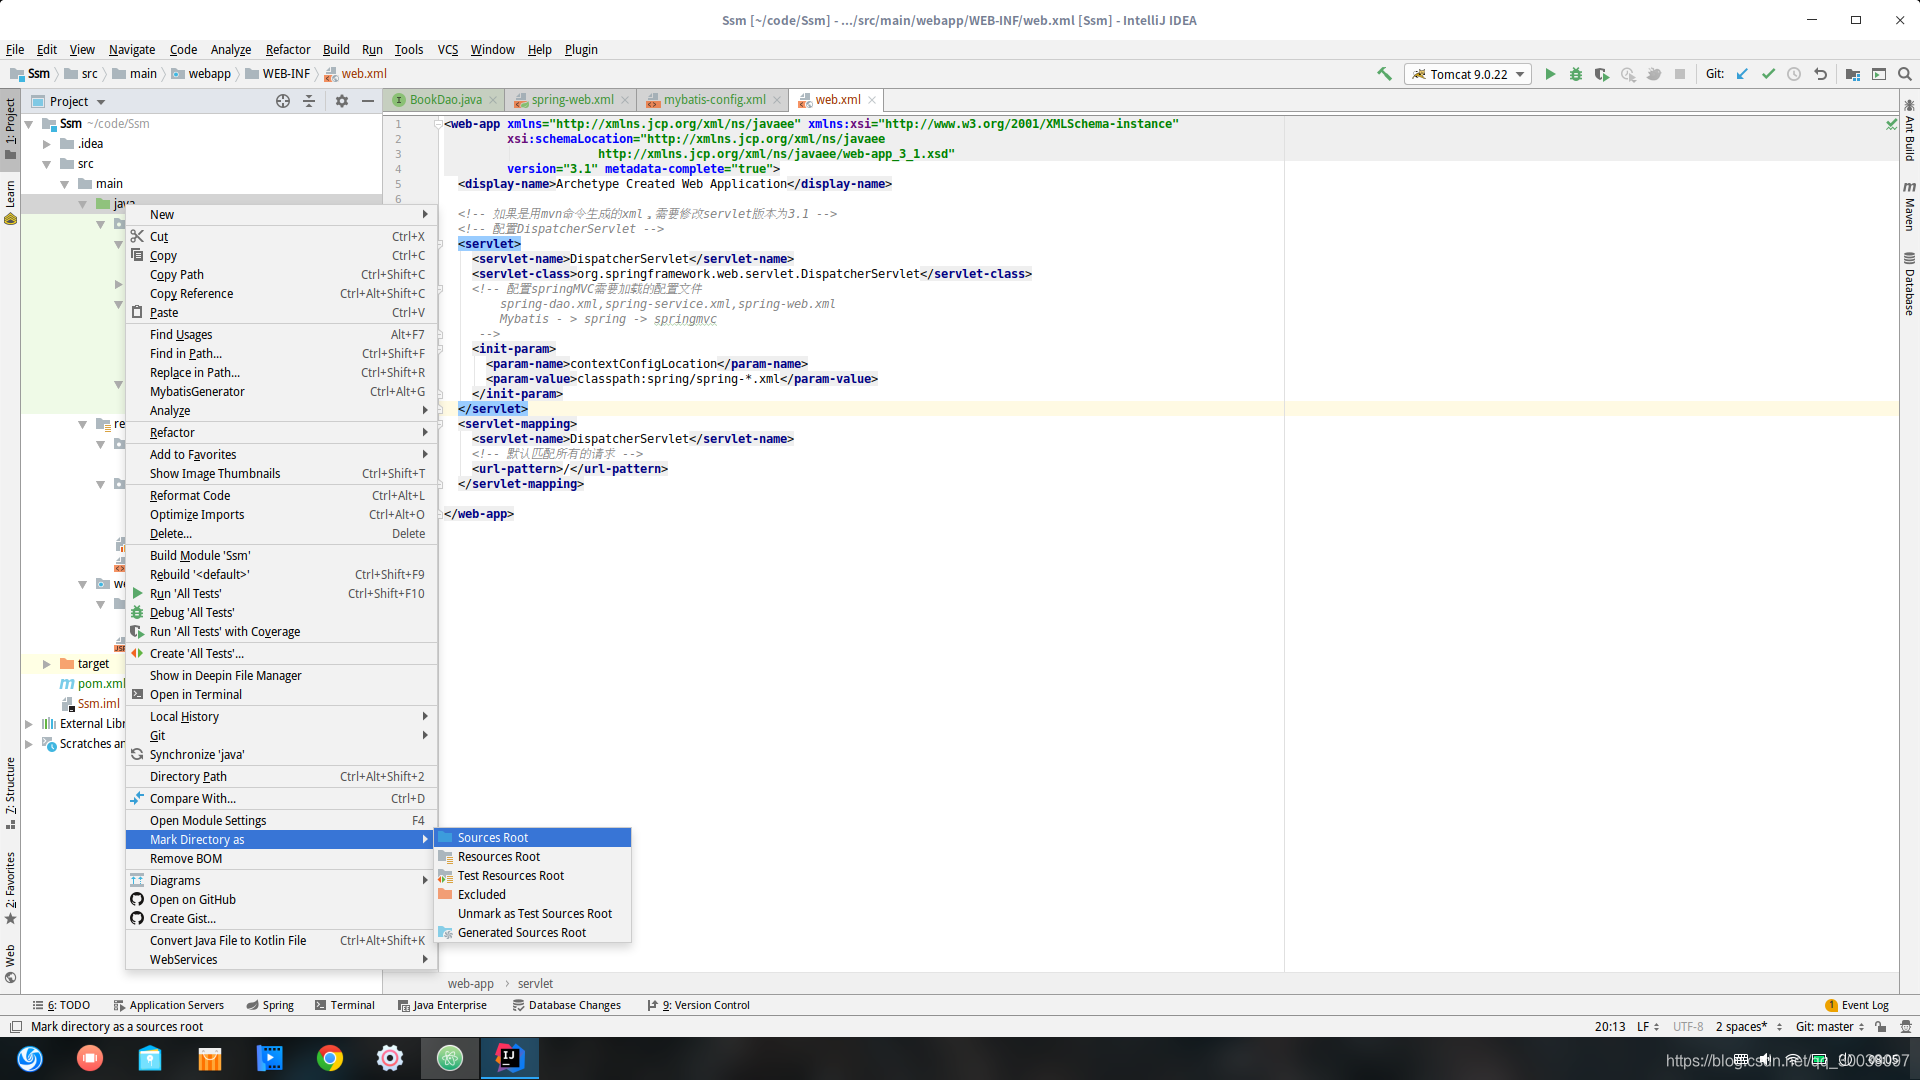1920x1080 pixels.
Task: Collapse all icon in Project panel header
Action: click(x=309, y=101)
